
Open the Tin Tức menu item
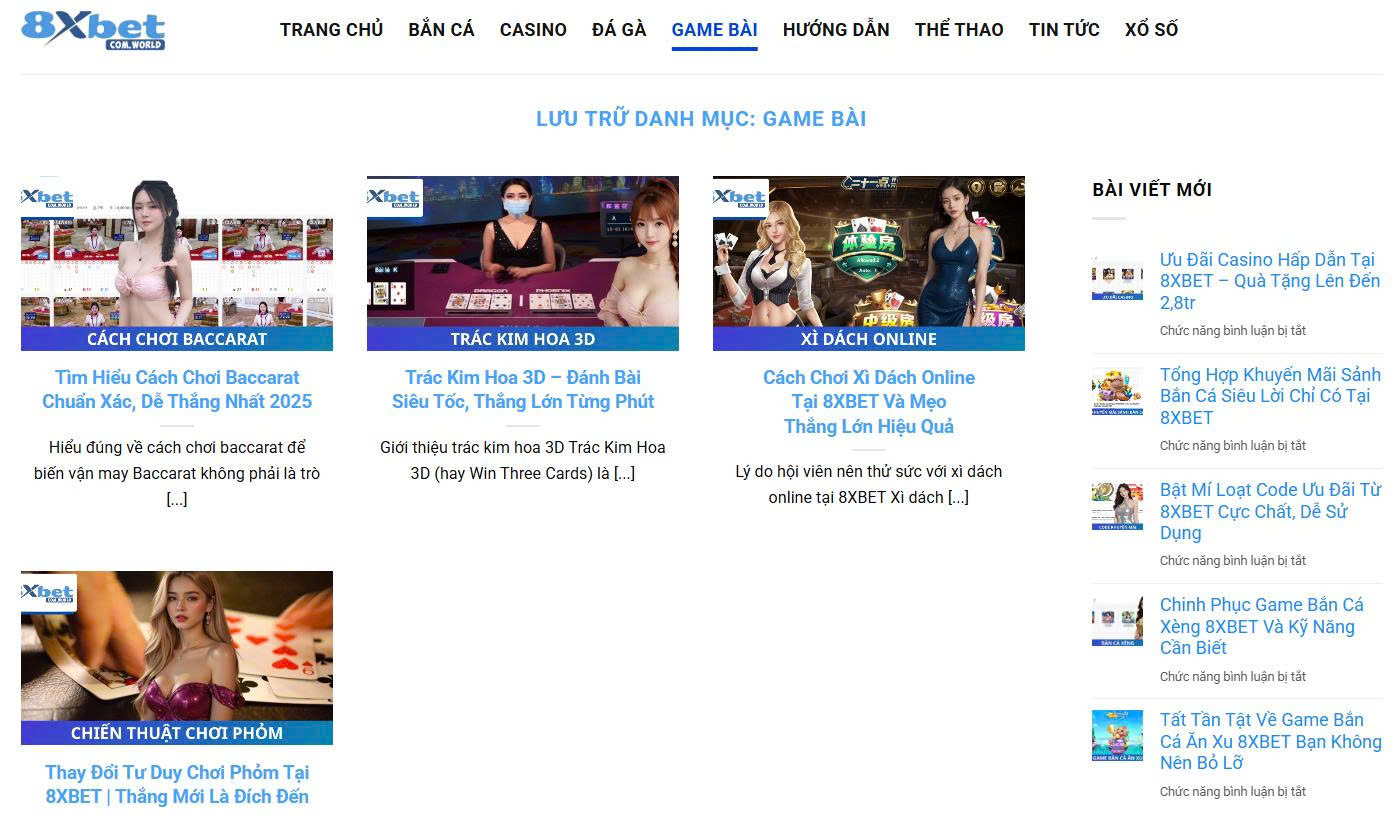(1064, 30)
